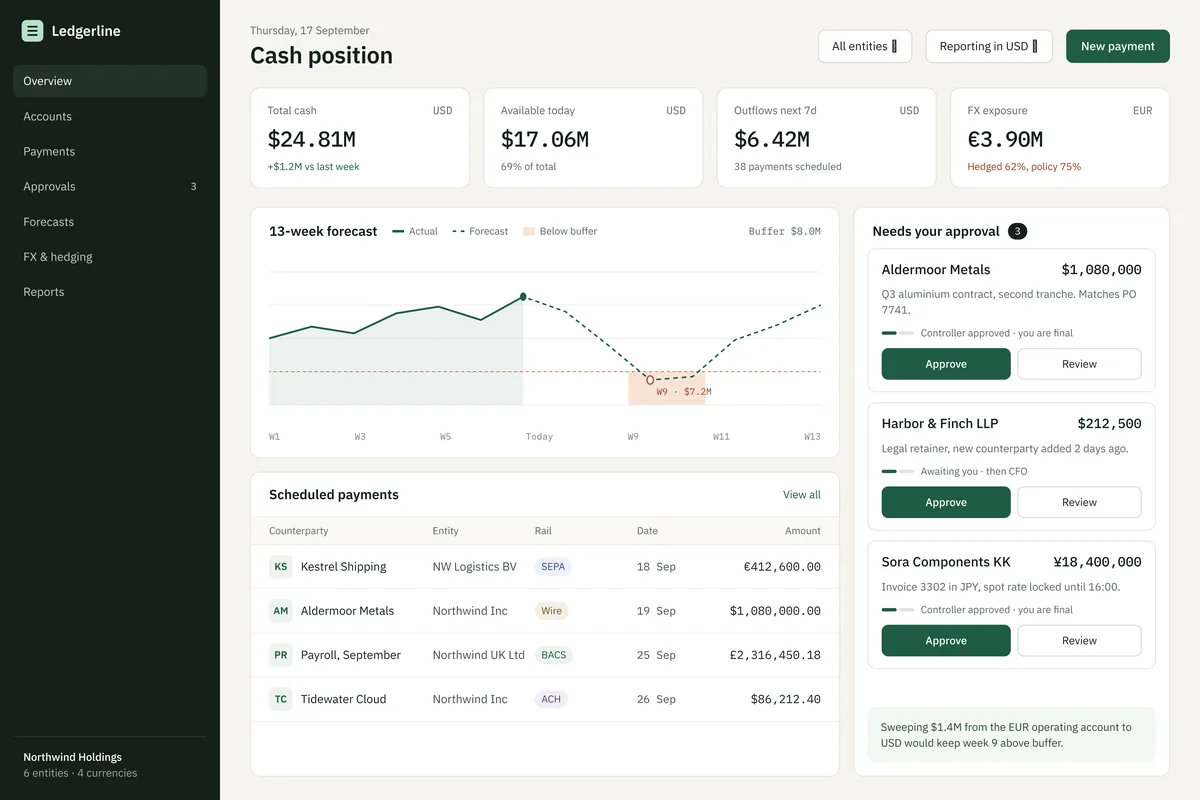Click Payroll, September counterparty name
1200x800 pixels.
point(351,655)
